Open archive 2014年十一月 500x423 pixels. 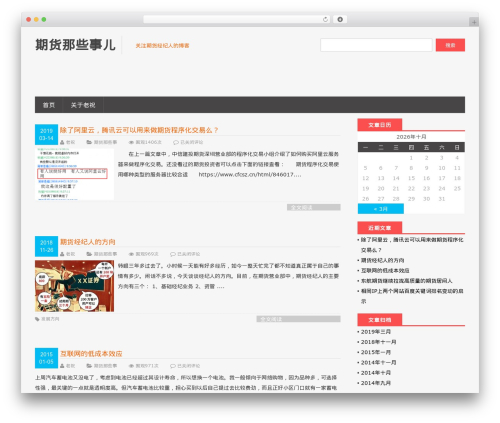(x=378, y=363)
